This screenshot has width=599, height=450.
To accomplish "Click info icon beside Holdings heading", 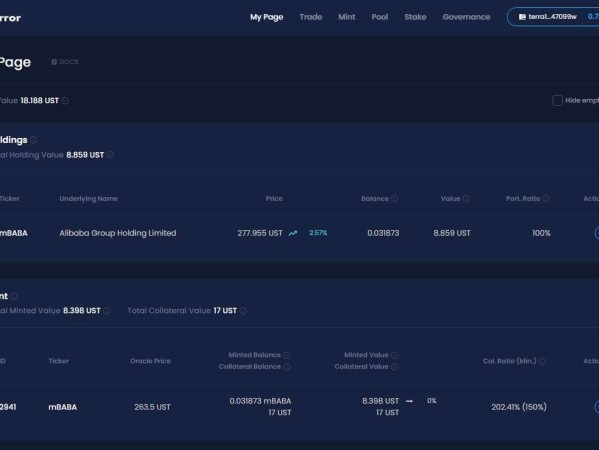I will pos(34,140).
